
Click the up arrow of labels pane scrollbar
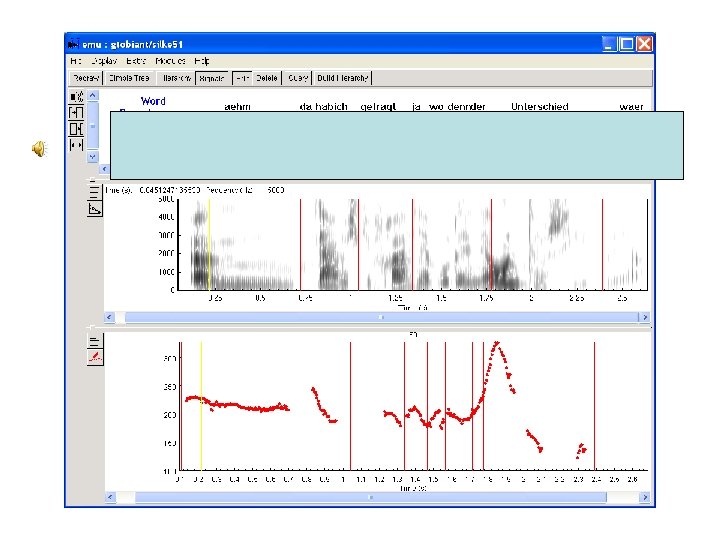93,96
